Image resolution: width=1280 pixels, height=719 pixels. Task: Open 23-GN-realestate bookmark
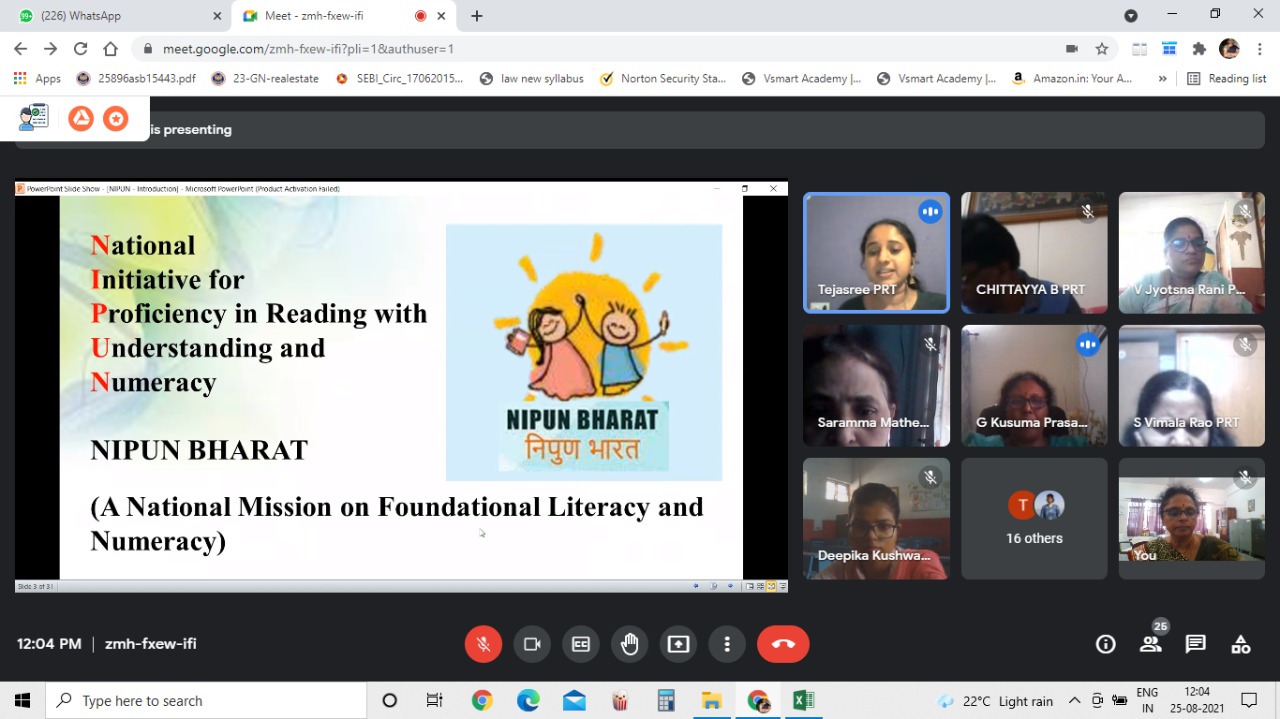click(x=265, y=78)
